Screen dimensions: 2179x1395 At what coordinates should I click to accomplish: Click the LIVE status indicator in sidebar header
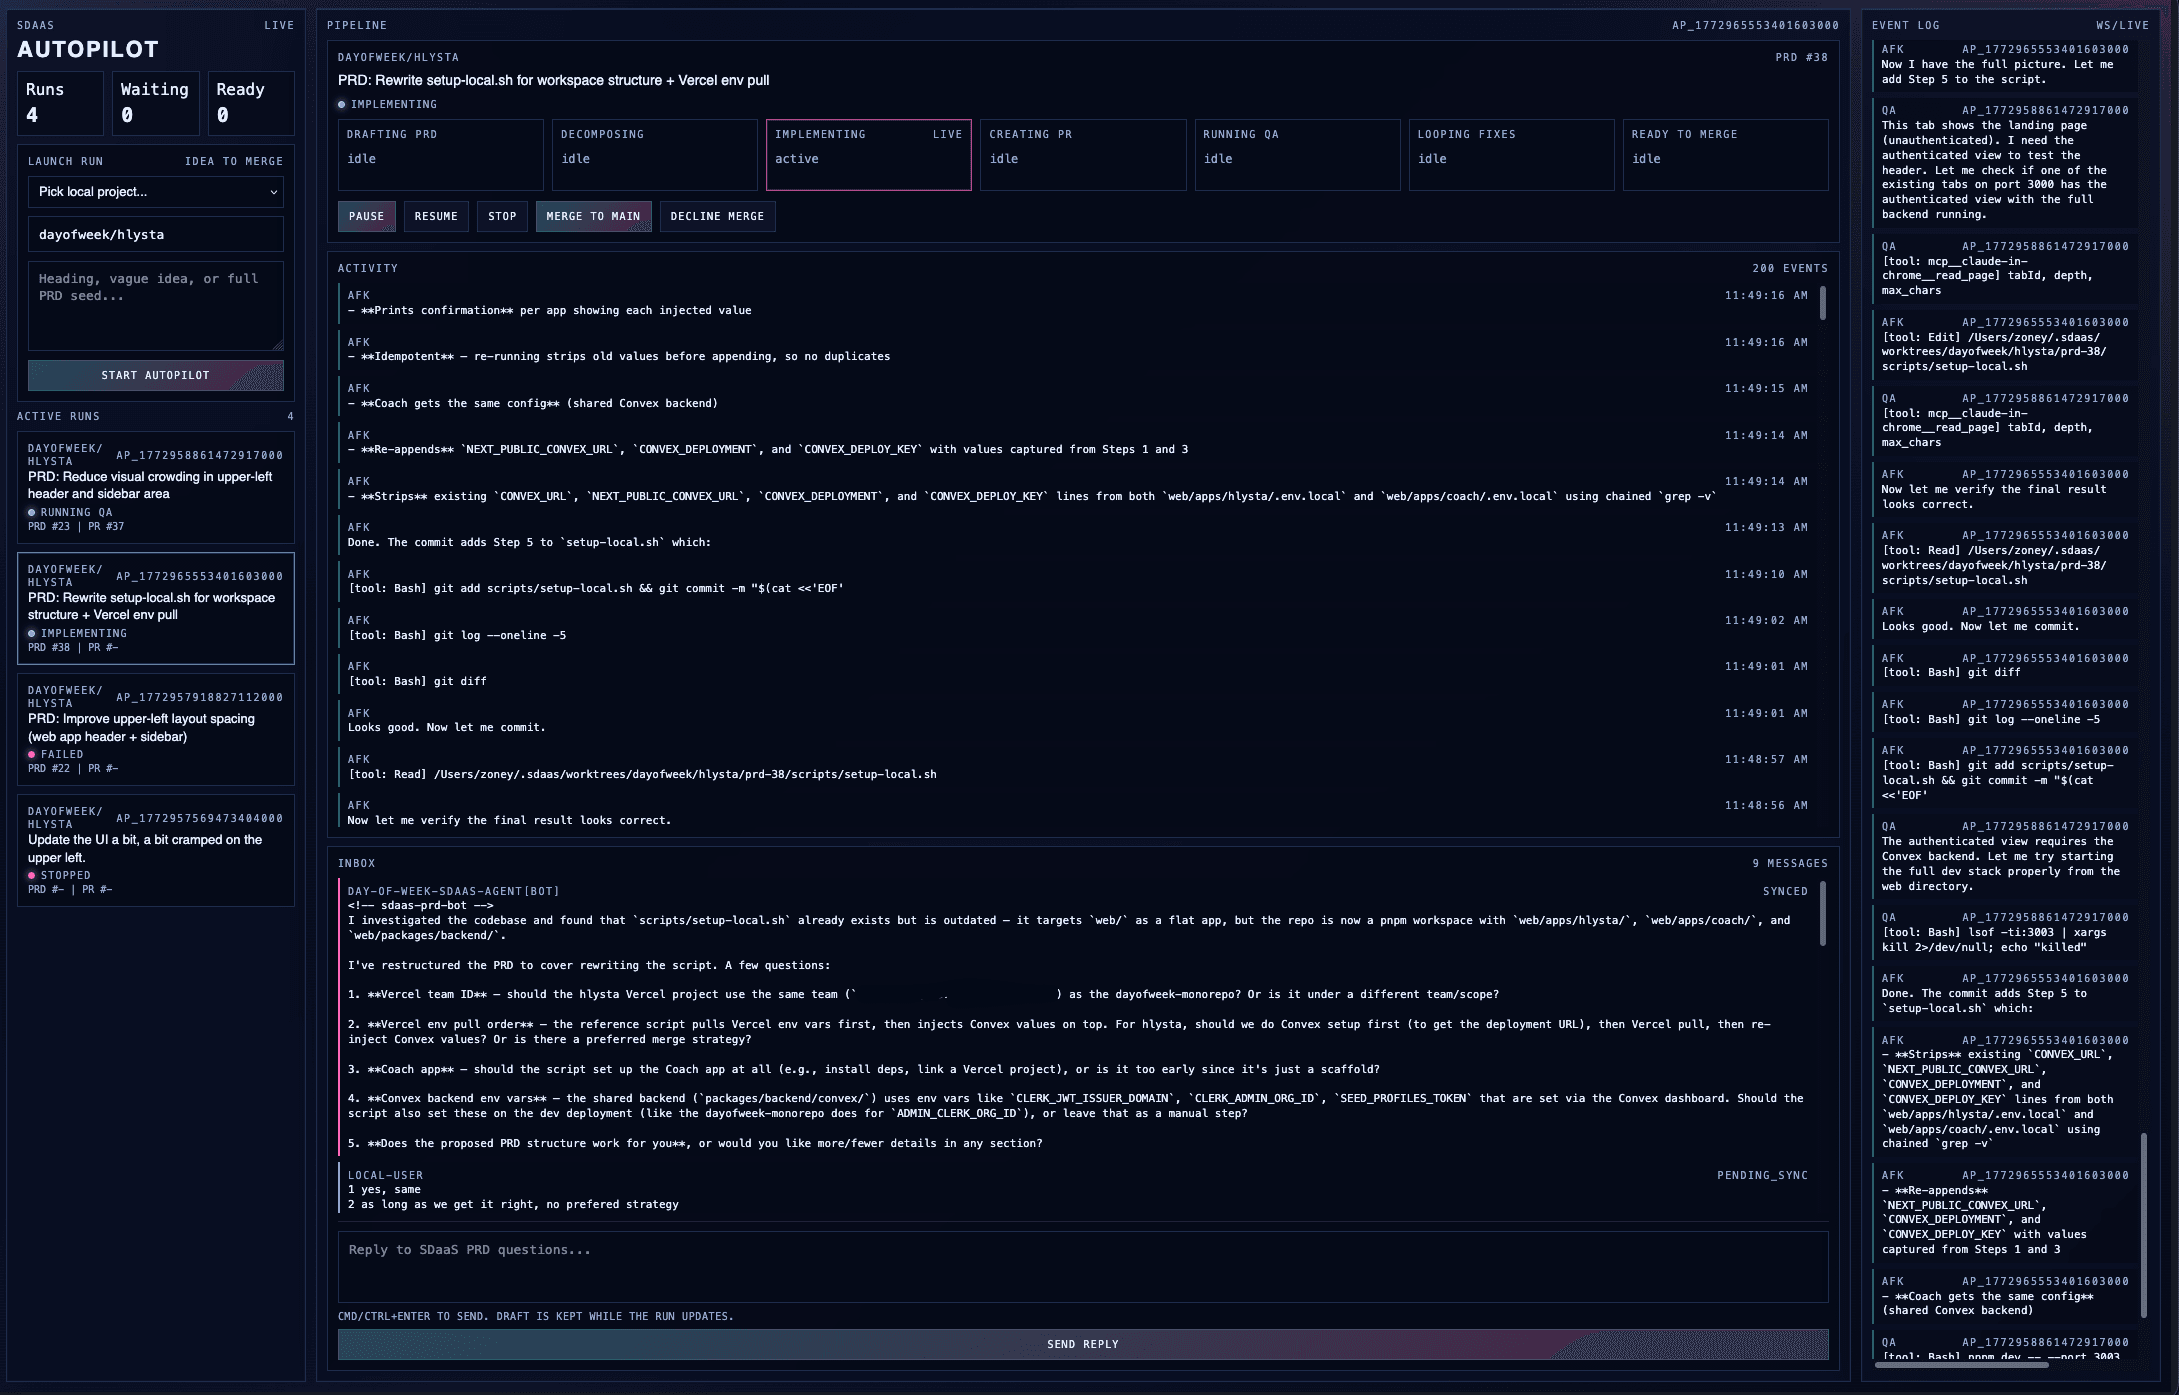280,25
